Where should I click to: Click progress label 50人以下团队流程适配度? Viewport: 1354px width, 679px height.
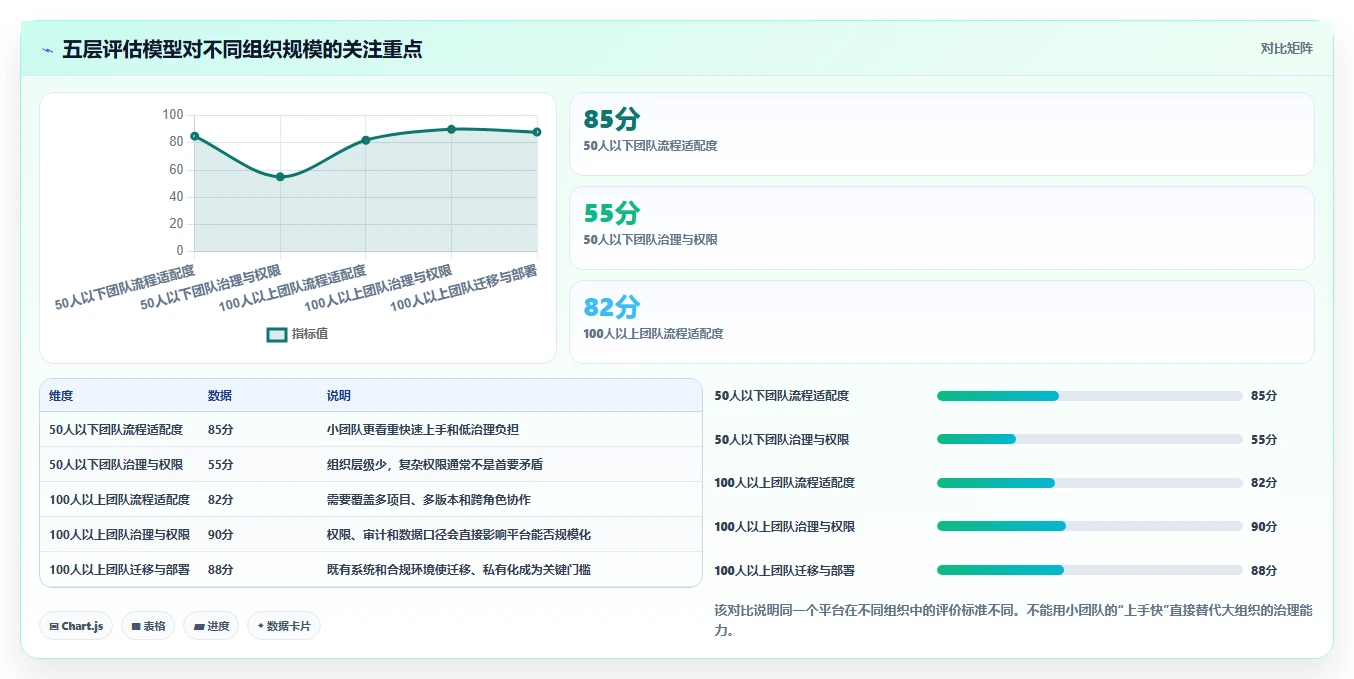[782, 396]
